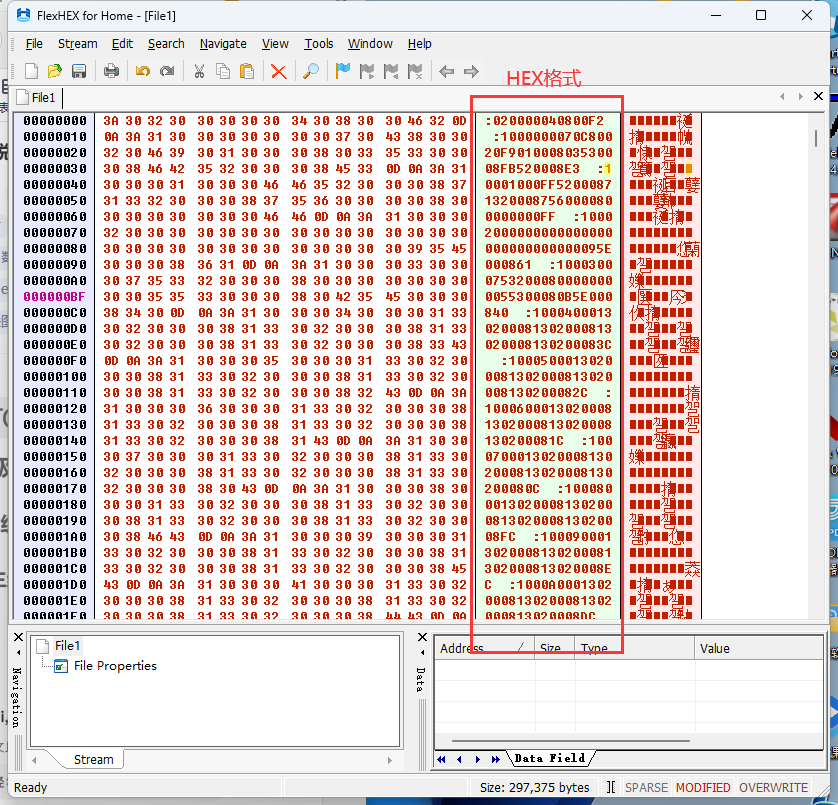
Task: Open the Edit menu
Action: [x=122, y=44]
